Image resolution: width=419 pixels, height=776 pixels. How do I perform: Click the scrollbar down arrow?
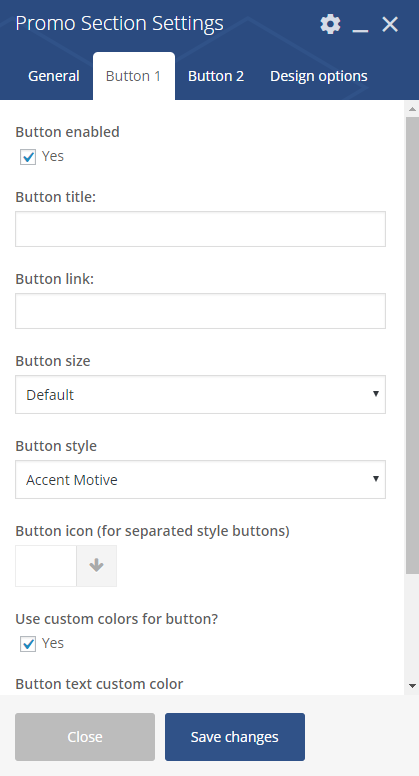click(x=412, y=686)
